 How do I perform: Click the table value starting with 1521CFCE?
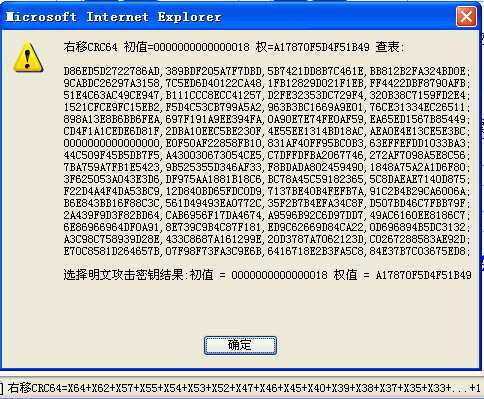tap(111, 107)
